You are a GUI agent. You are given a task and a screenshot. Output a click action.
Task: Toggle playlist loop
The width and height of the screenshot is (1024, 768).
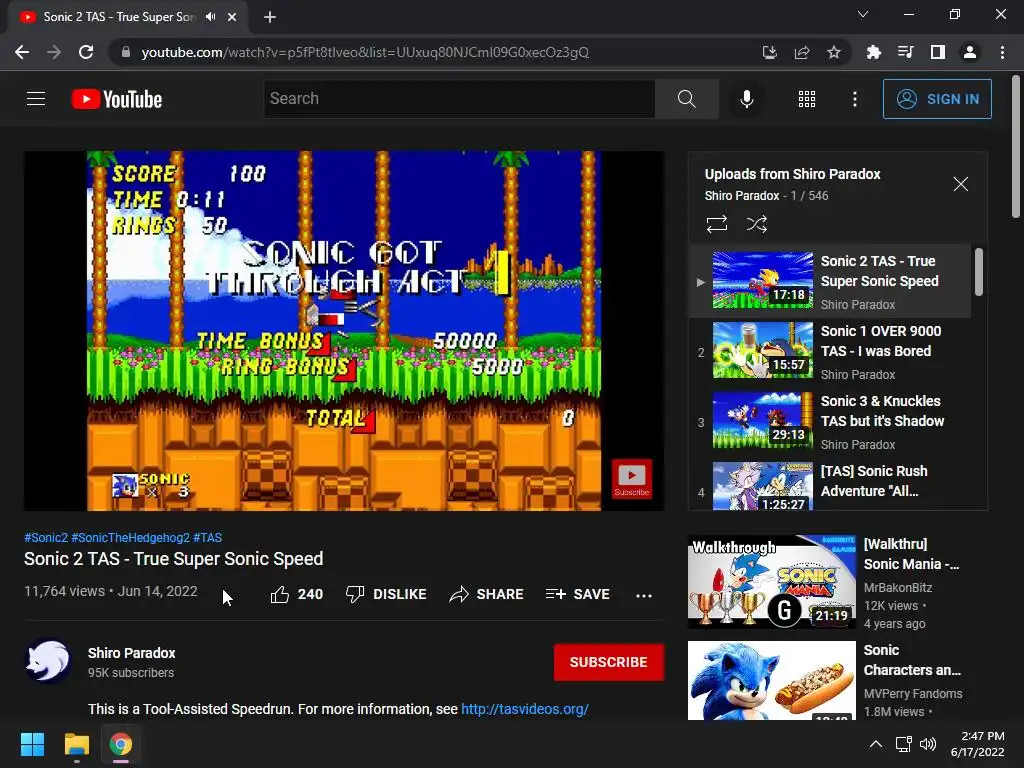click(716, 224)
